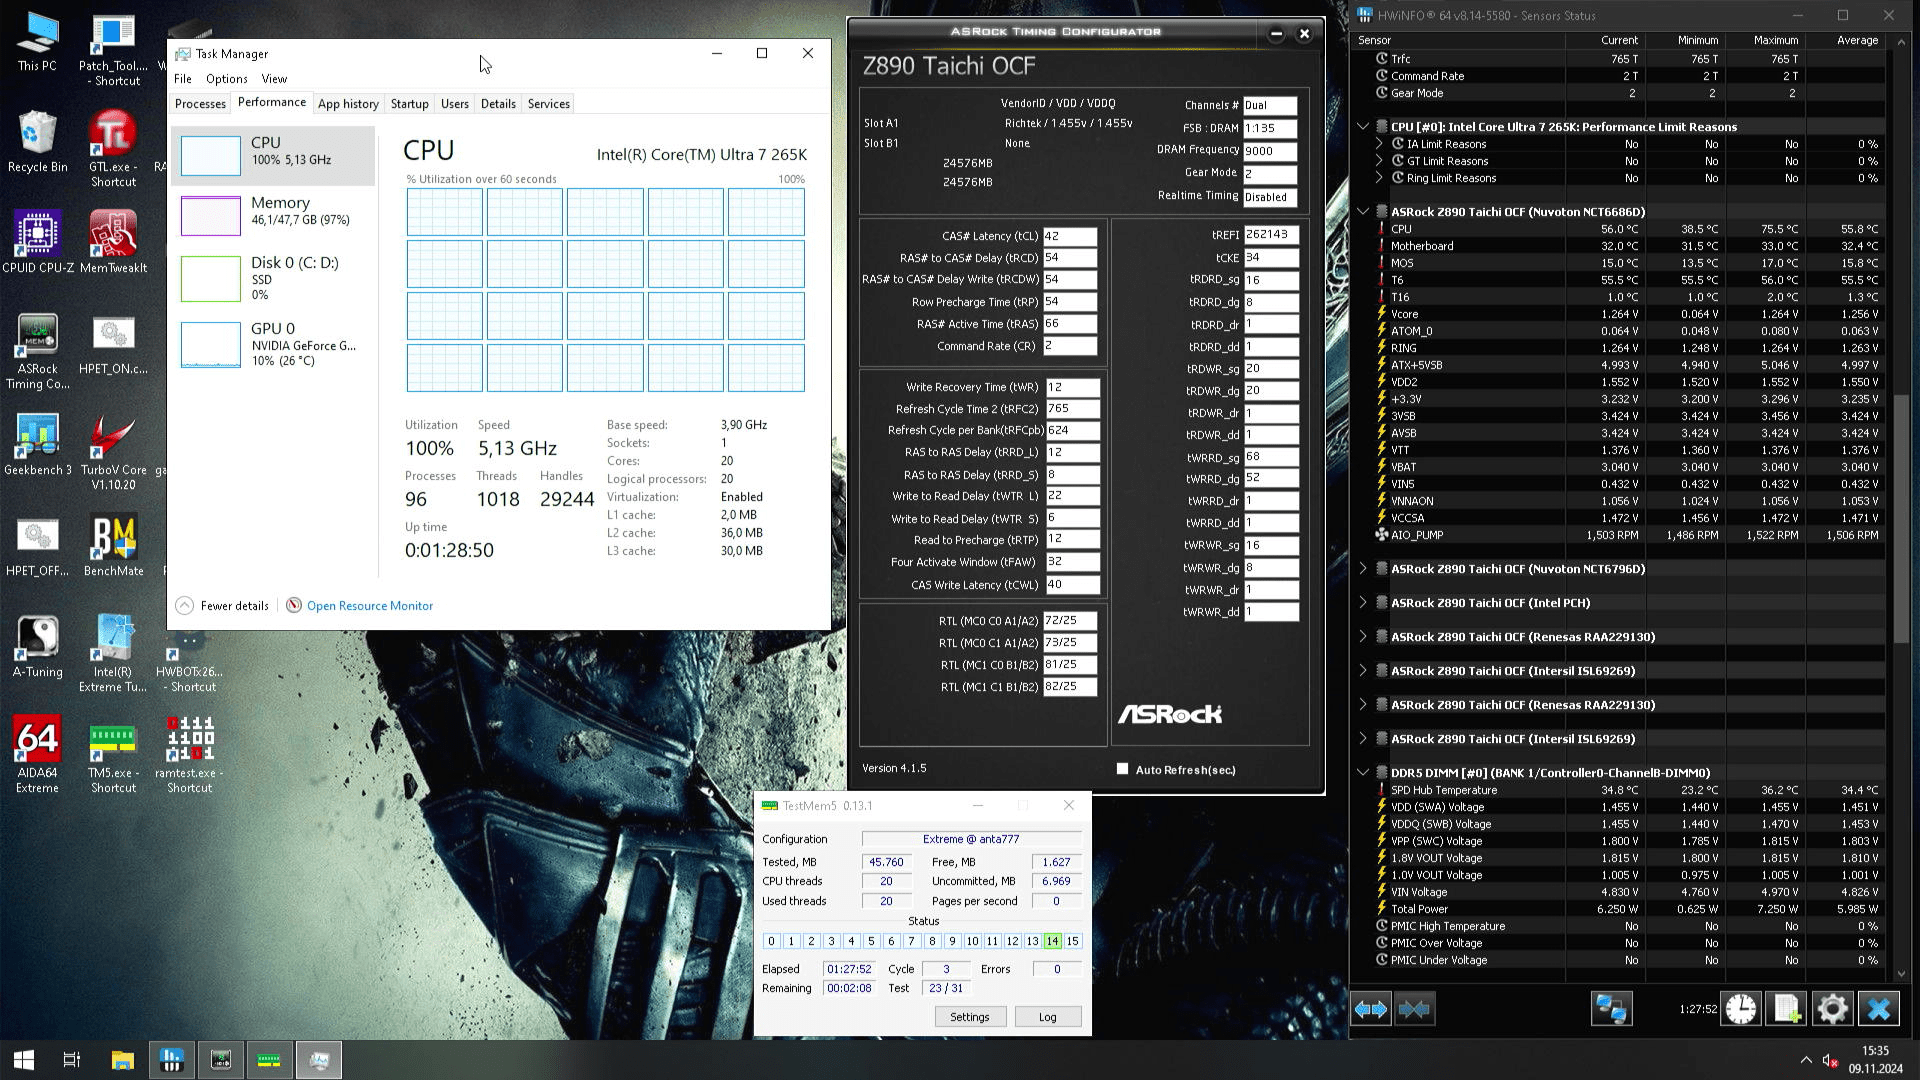Expand IA Limit Reasons row

[x=1379, y=144]
